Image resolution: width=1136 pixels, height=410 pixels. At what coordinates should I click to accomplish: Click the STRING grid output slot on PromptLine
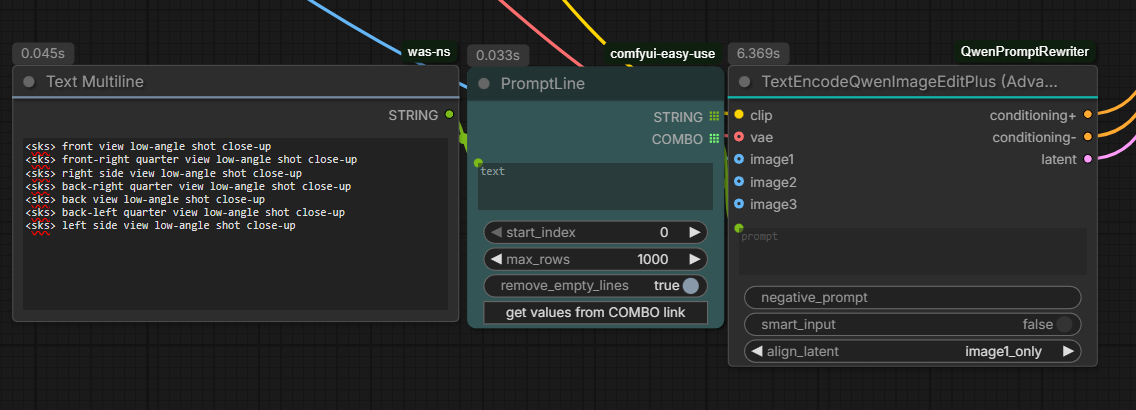pyautogui.click(x=714, y=117)
